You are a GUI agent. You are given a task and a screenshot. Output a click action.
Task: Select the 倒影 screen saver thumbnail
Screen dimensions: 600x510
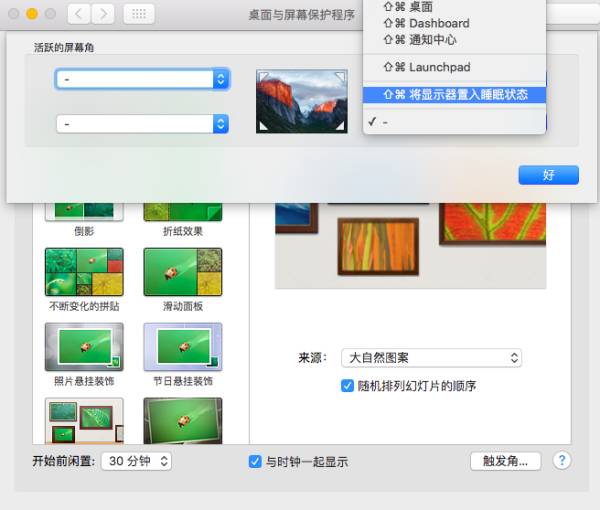click(84, 209)
